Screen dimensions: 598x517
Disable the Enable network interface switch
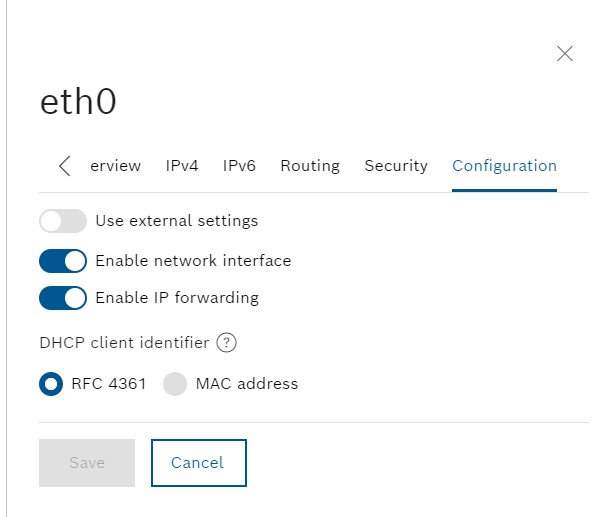click(63, 261)
